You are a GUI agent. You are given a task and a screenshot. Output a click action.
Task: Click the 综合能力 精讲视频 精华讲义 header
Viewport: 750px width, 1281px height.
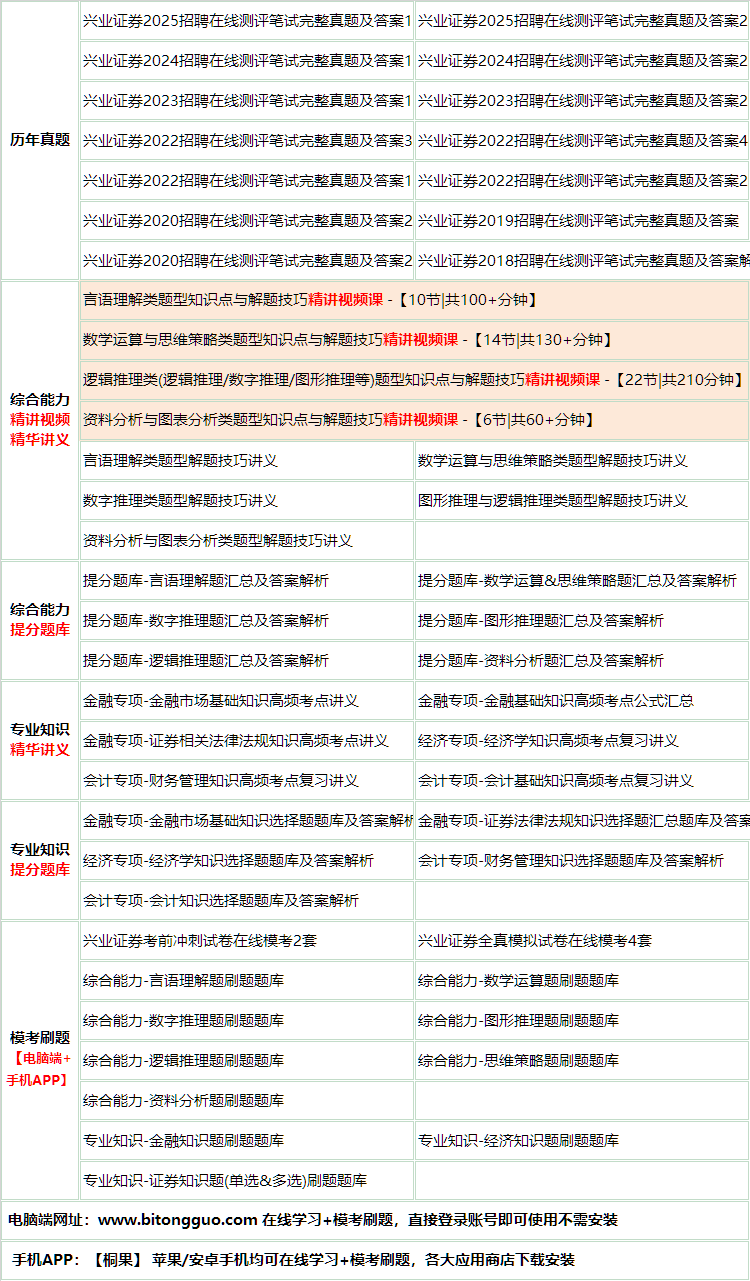[40, 420]
